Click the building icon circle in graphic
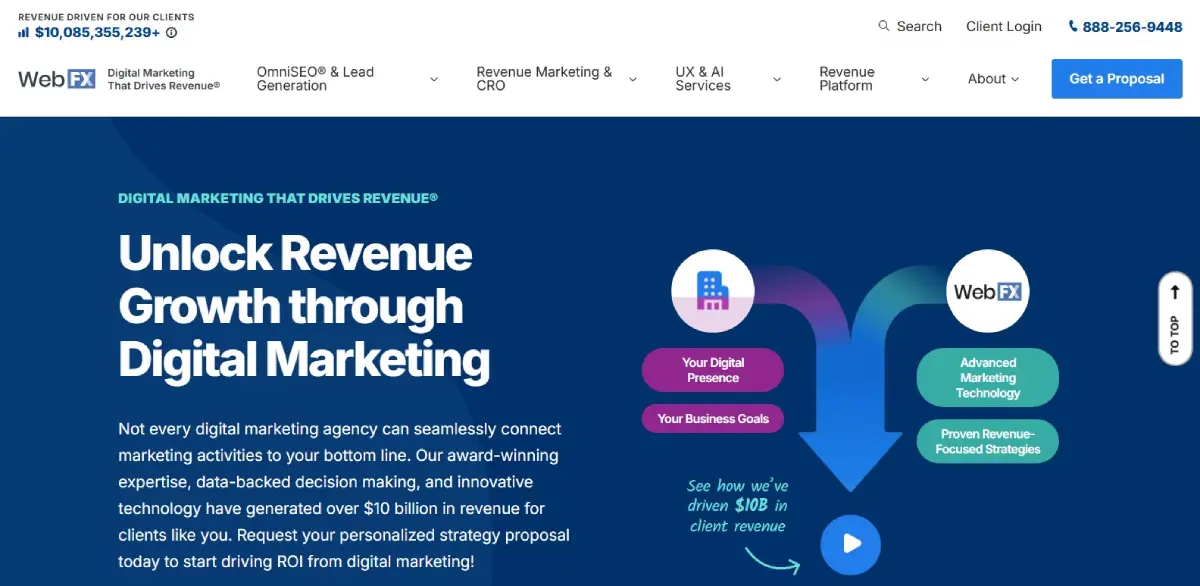 pyautogui.click(x=712, y=291)
